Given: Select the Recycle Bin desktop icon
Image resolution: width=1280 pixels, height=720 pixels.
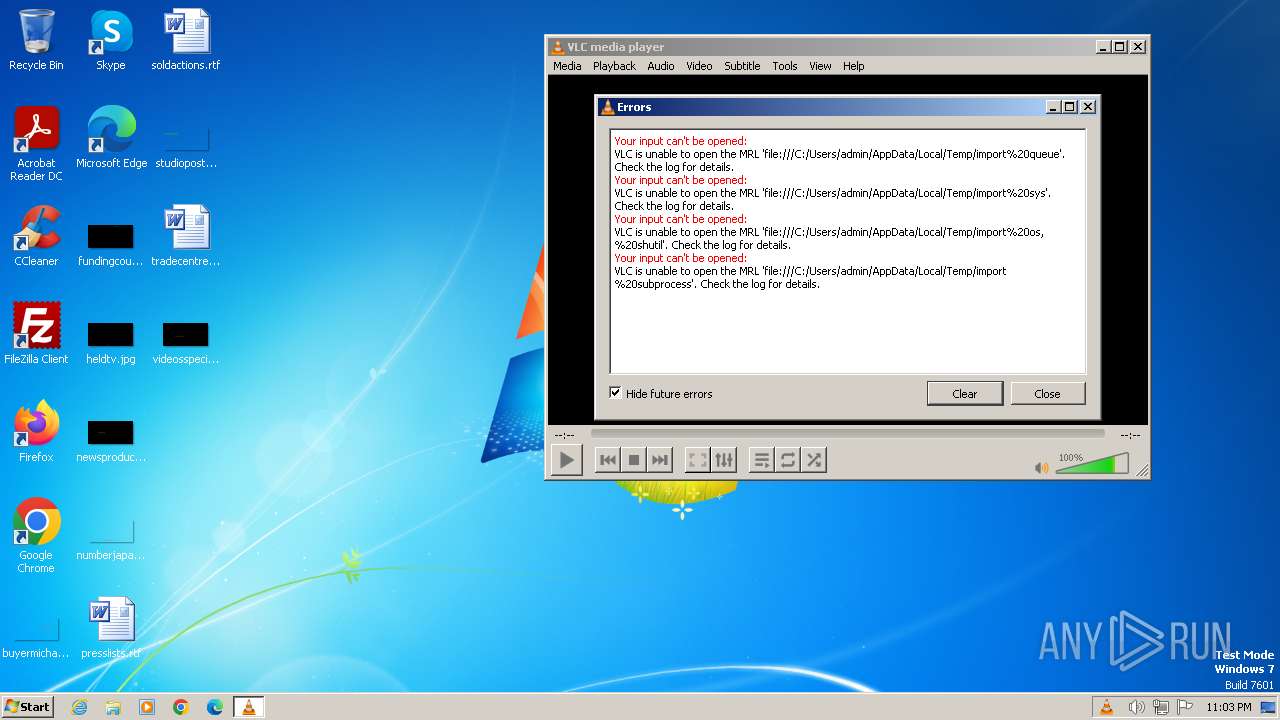Looking at the screenshot, I should (36, 40).
